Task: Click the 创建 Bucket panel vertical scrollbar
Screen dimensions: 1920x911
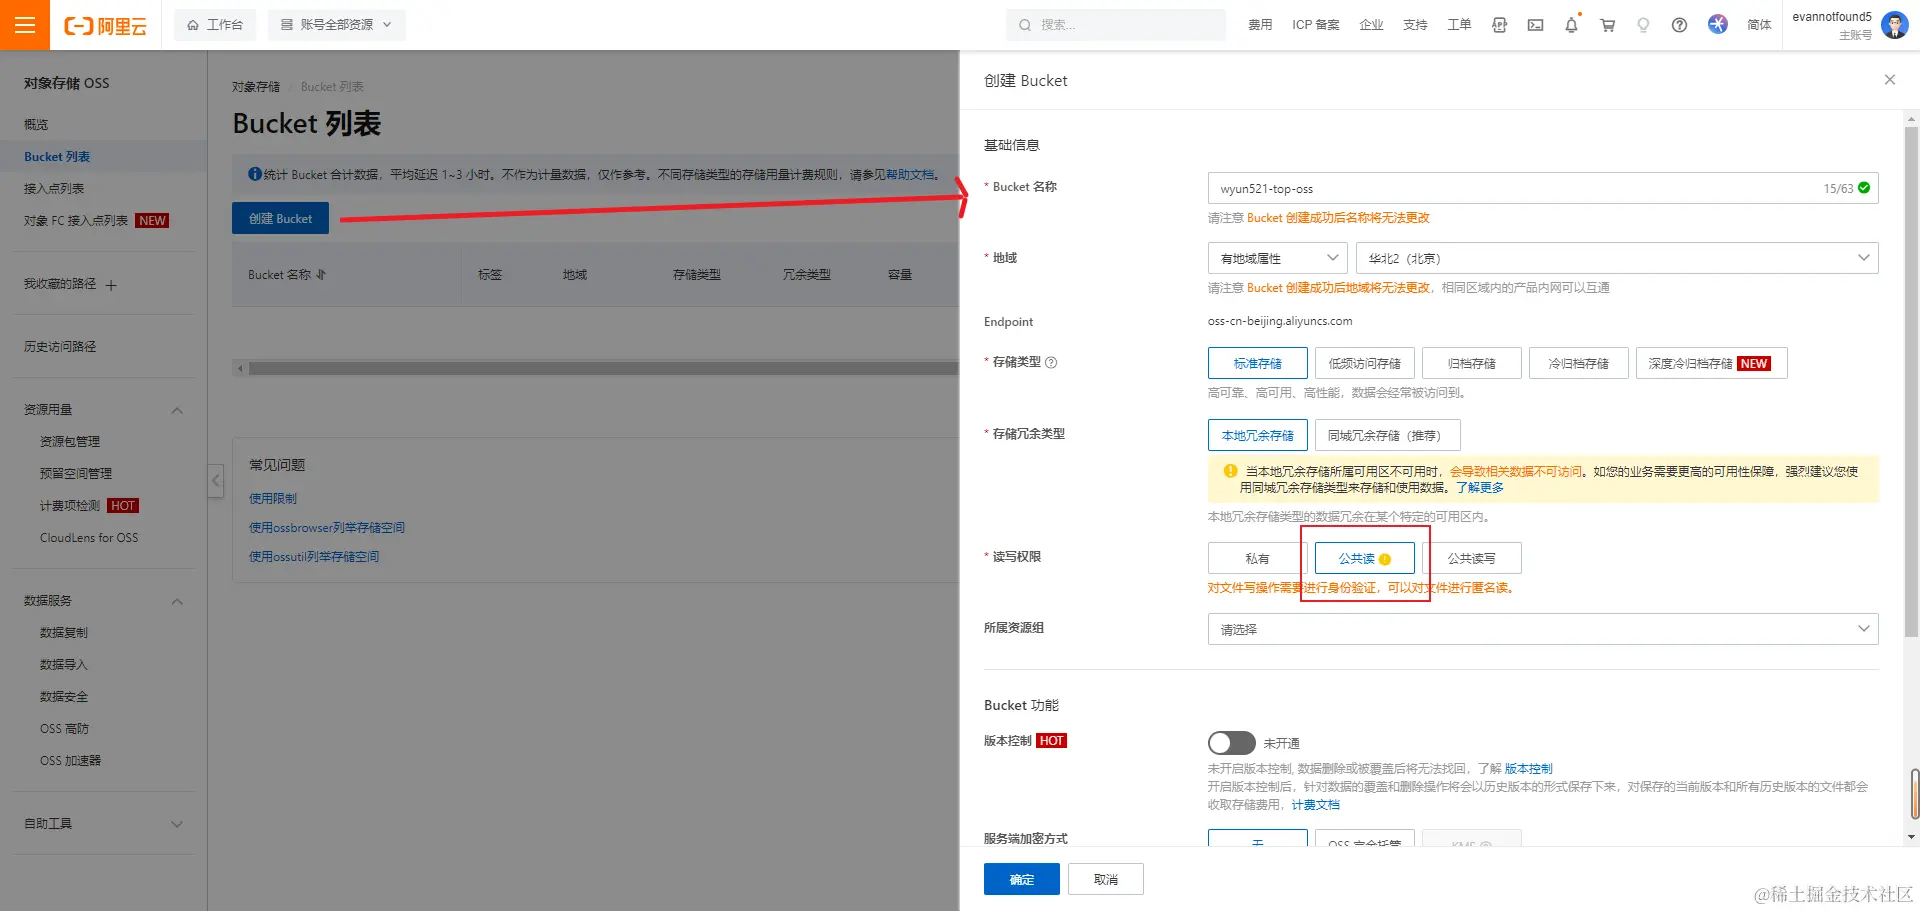Action: pyautogui.click(x=1911, y=381)
